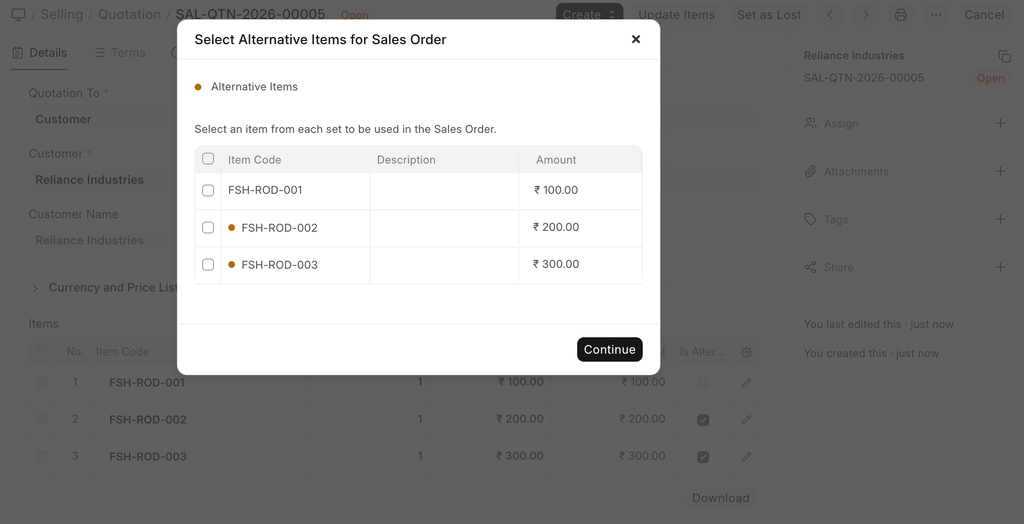Add attachment with Attachments plus icon
Viewport: 1024px width, 524px height.
tap(1000, 172)
